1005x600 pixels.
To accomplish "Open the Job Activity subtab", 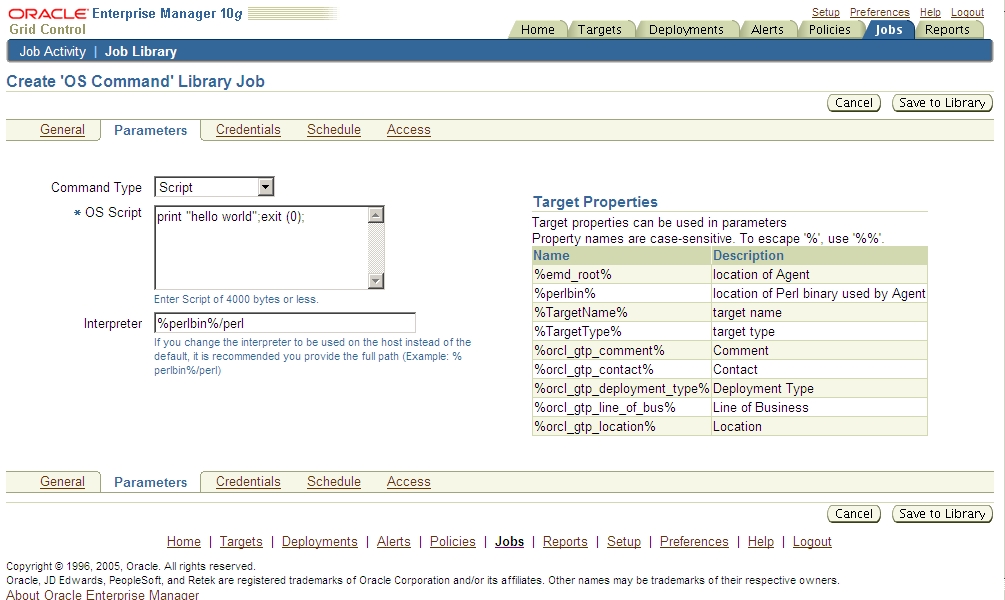I will coord(53,51).
